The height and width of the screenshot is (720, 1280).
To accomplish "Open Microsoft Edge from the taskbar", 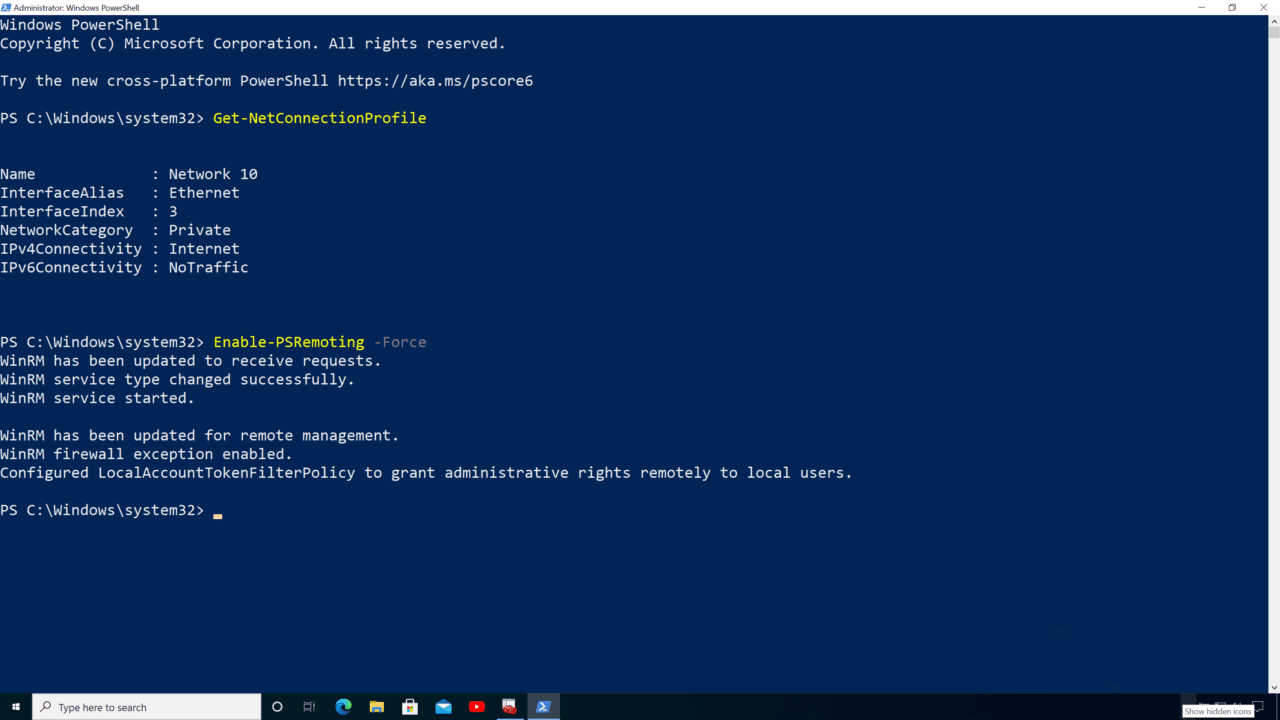I will [x=343, y=707].
